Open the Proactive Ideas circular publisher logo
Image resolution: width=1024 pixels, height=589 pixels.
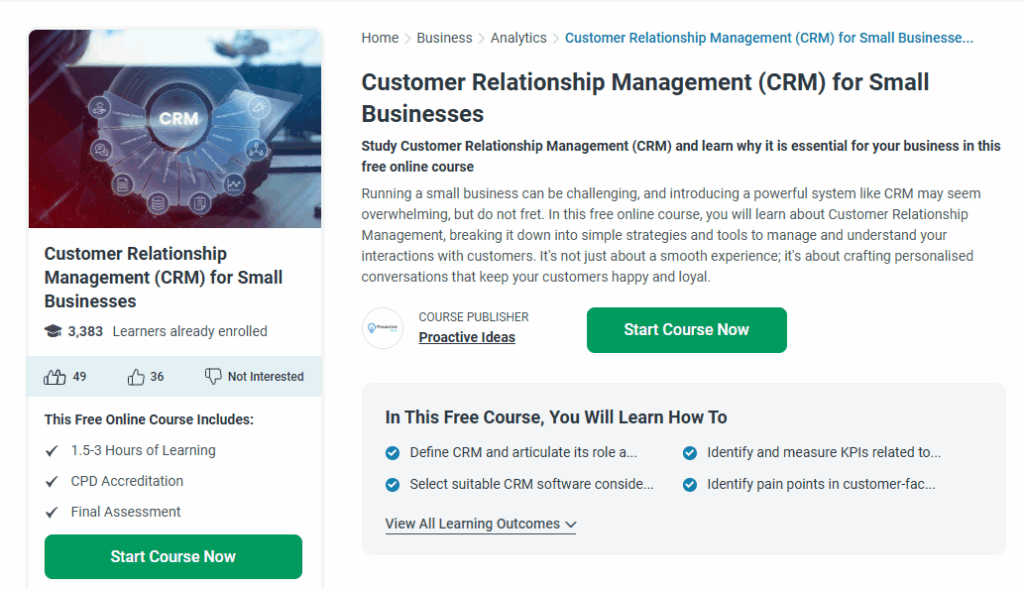pos(382,330)
